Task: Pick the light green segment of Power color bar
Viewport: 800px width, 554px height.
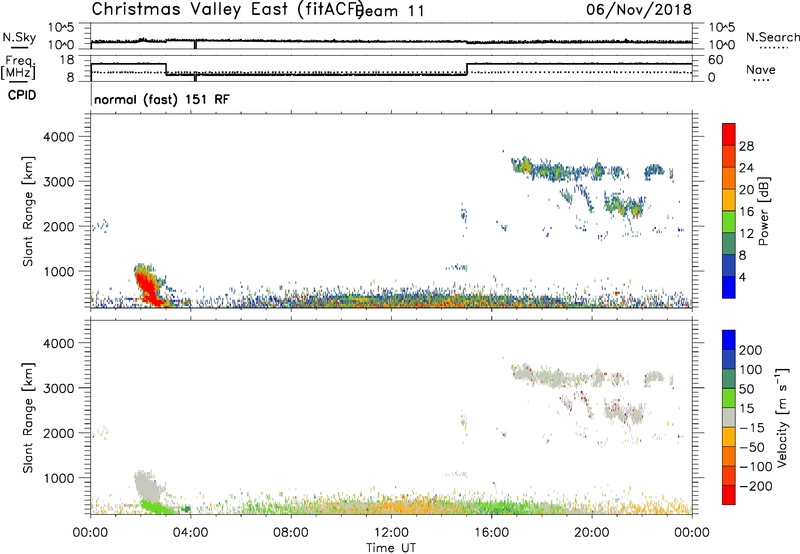Action: click(x=729, y=222)
